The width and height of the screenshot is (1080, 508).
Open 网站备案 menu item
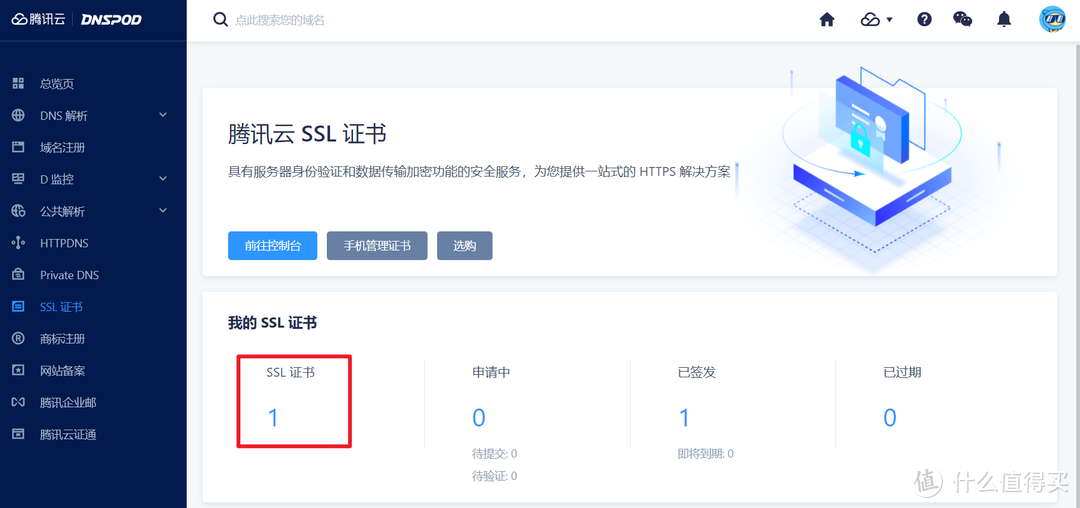(62, 371)
